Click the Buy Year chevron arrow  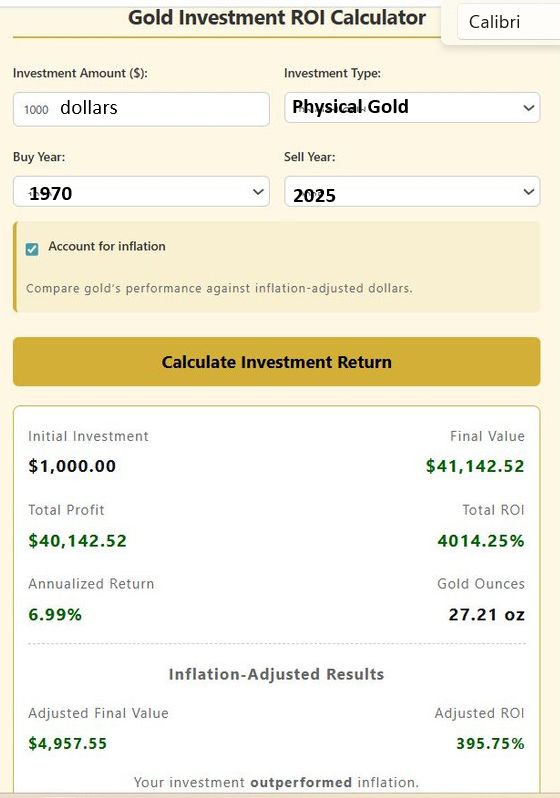(258, 192)
